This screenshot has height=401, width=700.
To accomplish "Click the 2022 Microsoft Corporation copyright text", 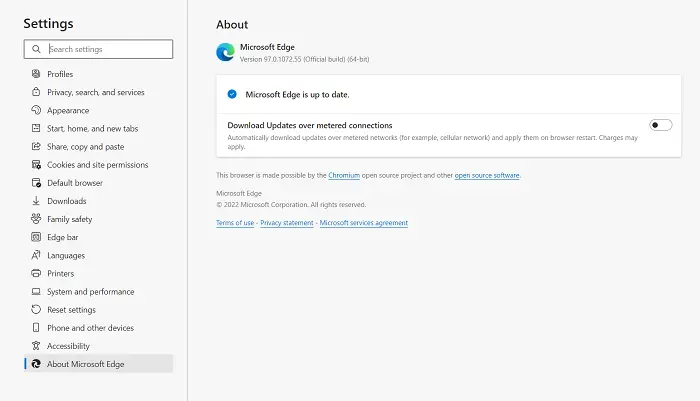I will coord(291,205).
